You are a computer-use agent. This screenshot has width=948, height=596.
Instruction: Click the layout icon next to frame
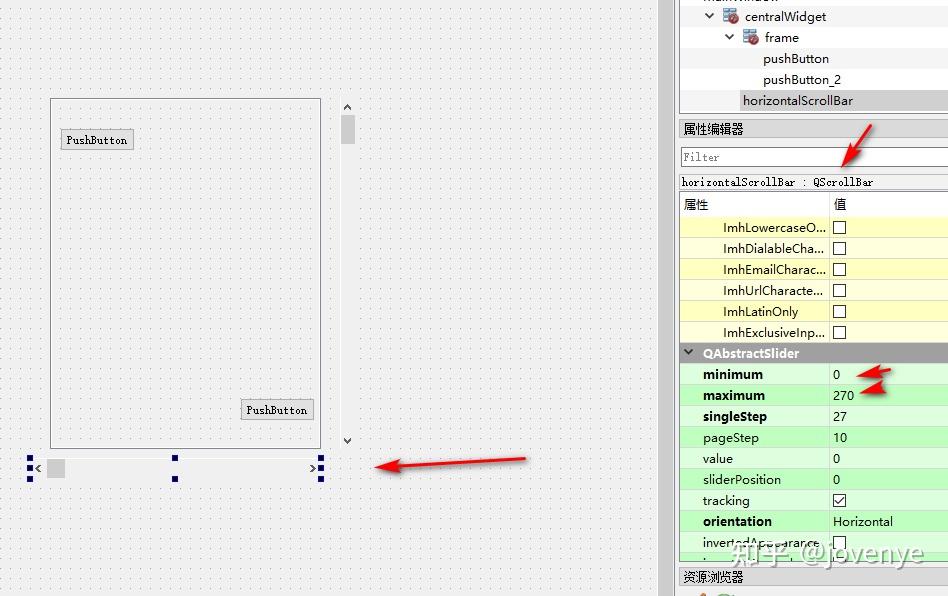[750, 37]
